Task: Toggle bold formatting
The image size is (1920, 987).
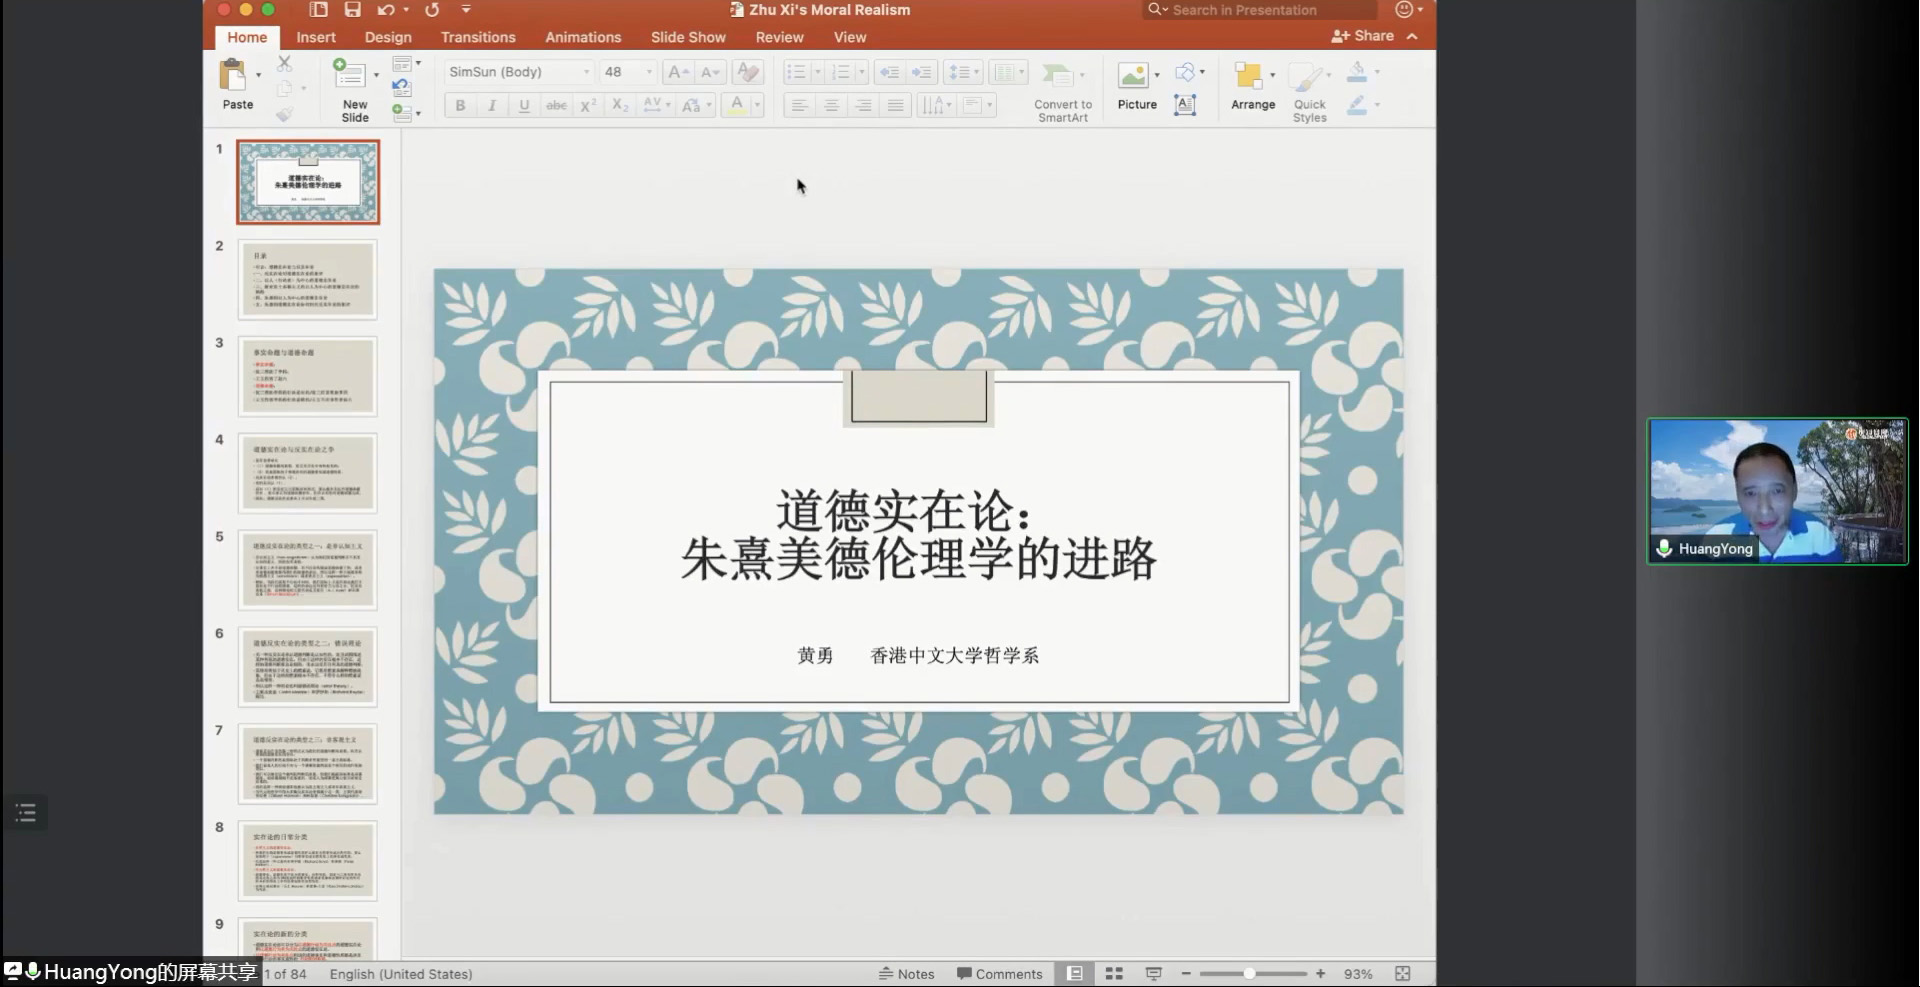Action: coord(460,105)
